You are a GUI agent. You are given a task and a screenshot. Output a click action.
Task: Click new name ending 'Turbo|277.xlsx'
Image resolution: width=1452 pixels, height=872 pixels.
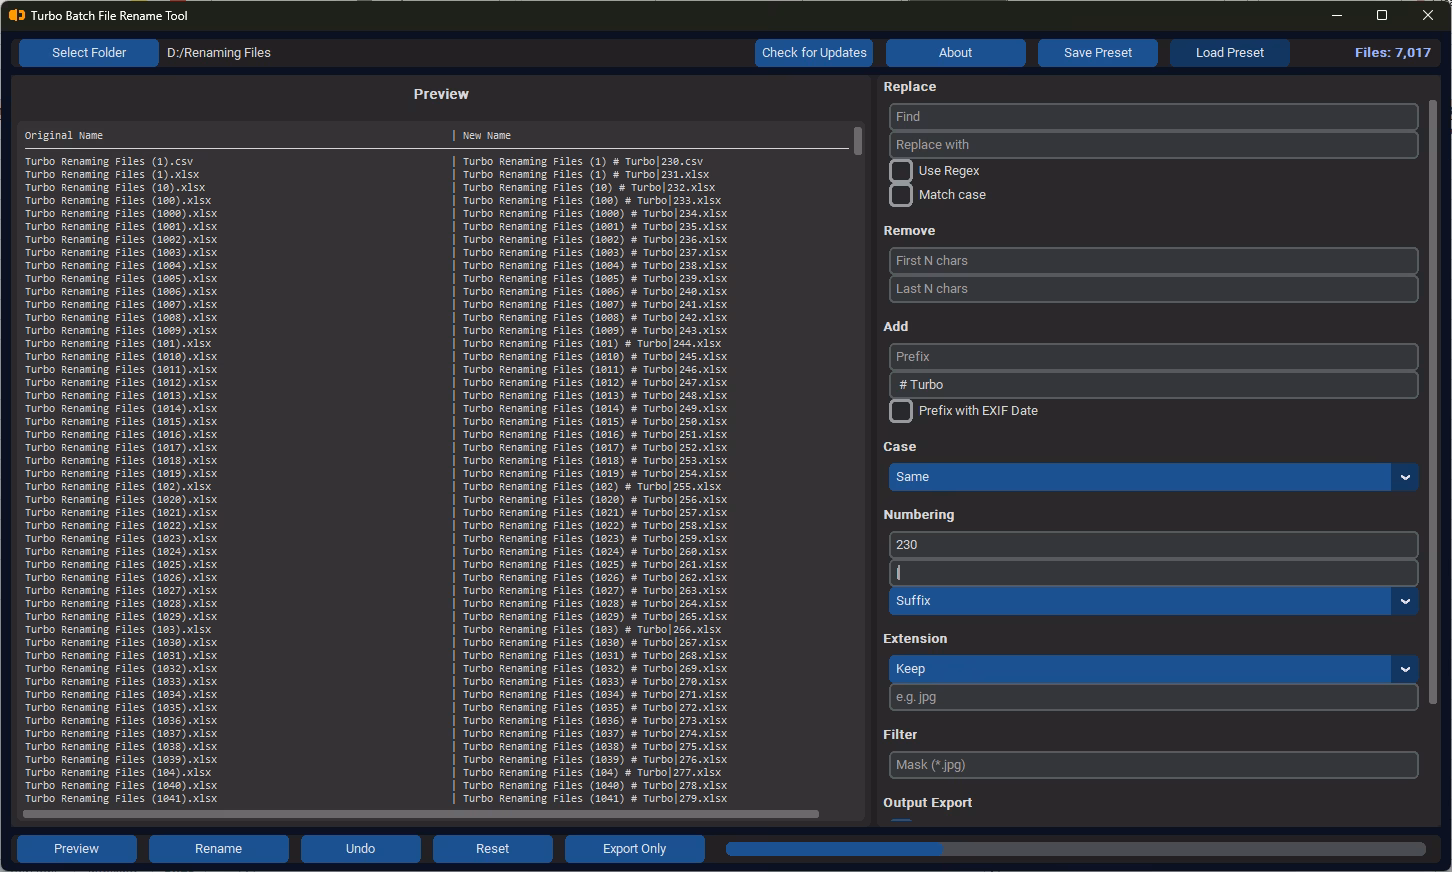[x=592, y=772]
